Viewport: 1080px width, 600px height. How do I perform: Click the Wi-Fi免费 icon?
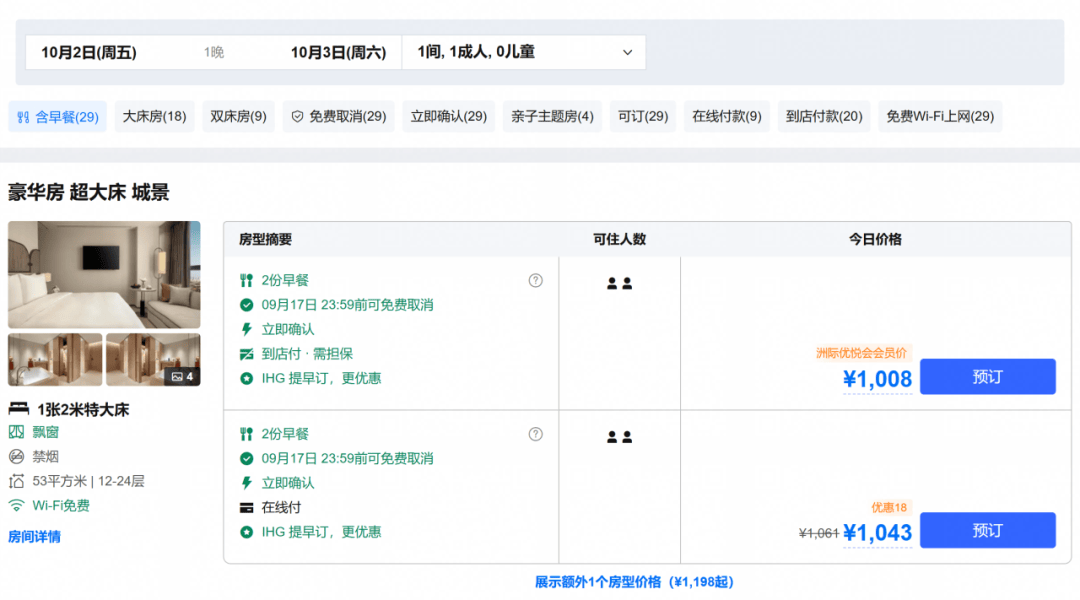tap(17, 506)
